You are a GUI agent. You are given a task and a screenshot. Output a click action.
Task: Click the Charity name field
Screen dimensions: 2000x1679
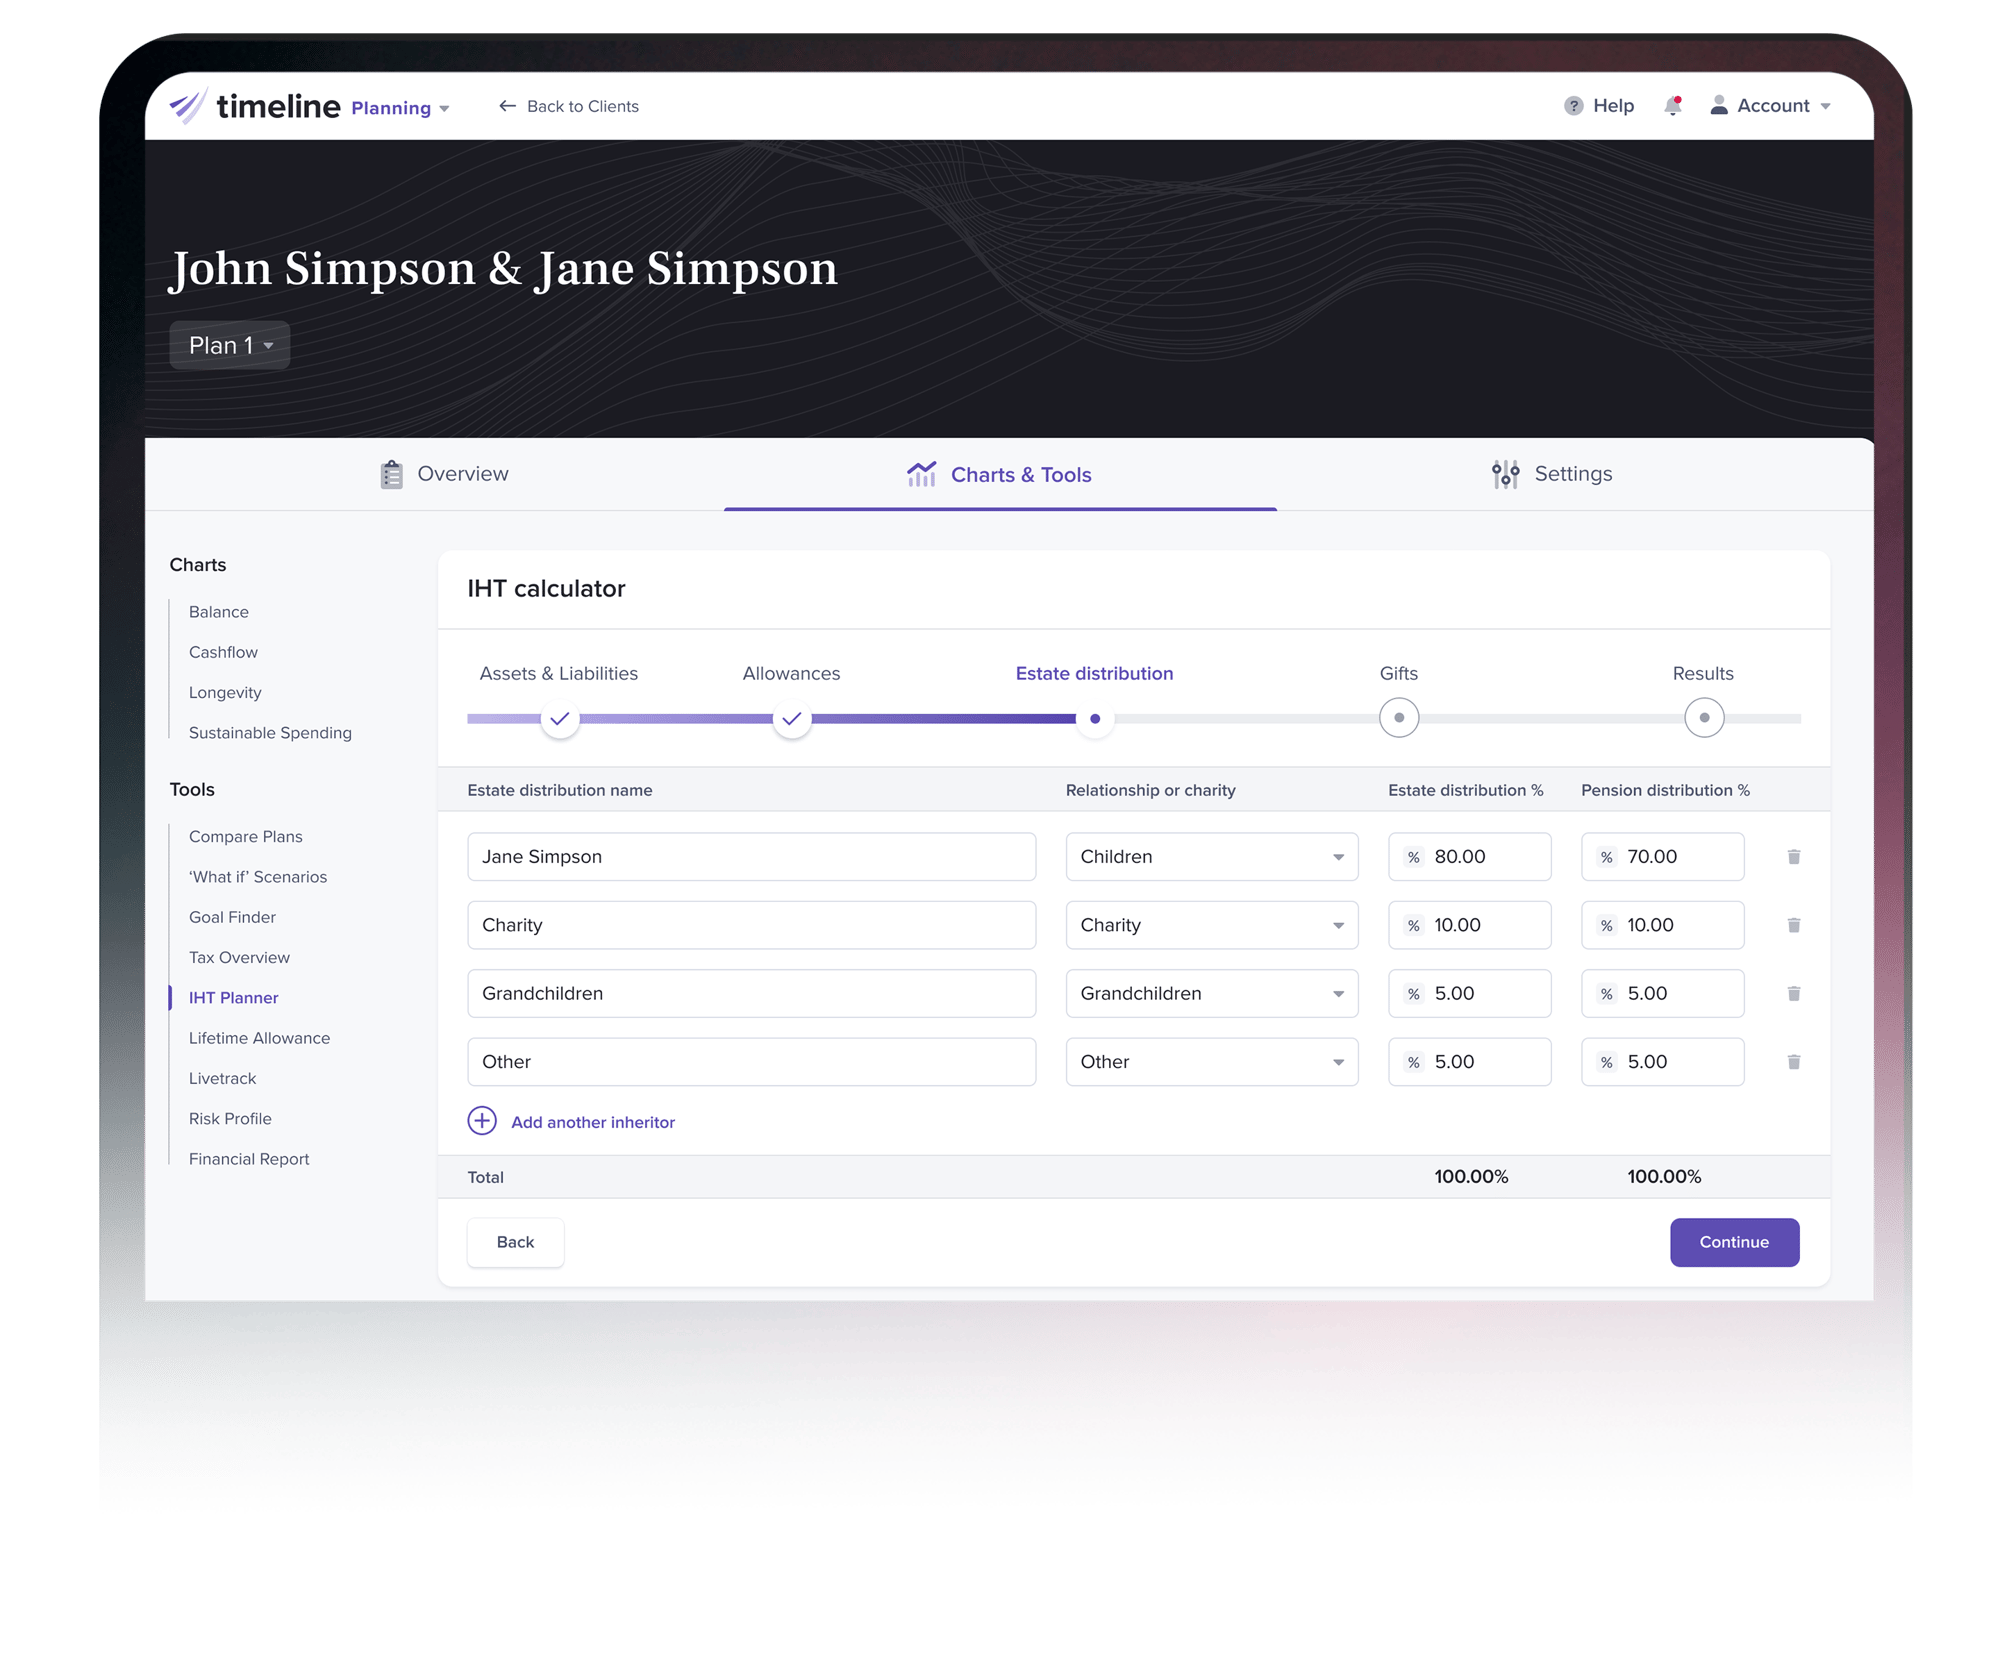tap(751, 925)
